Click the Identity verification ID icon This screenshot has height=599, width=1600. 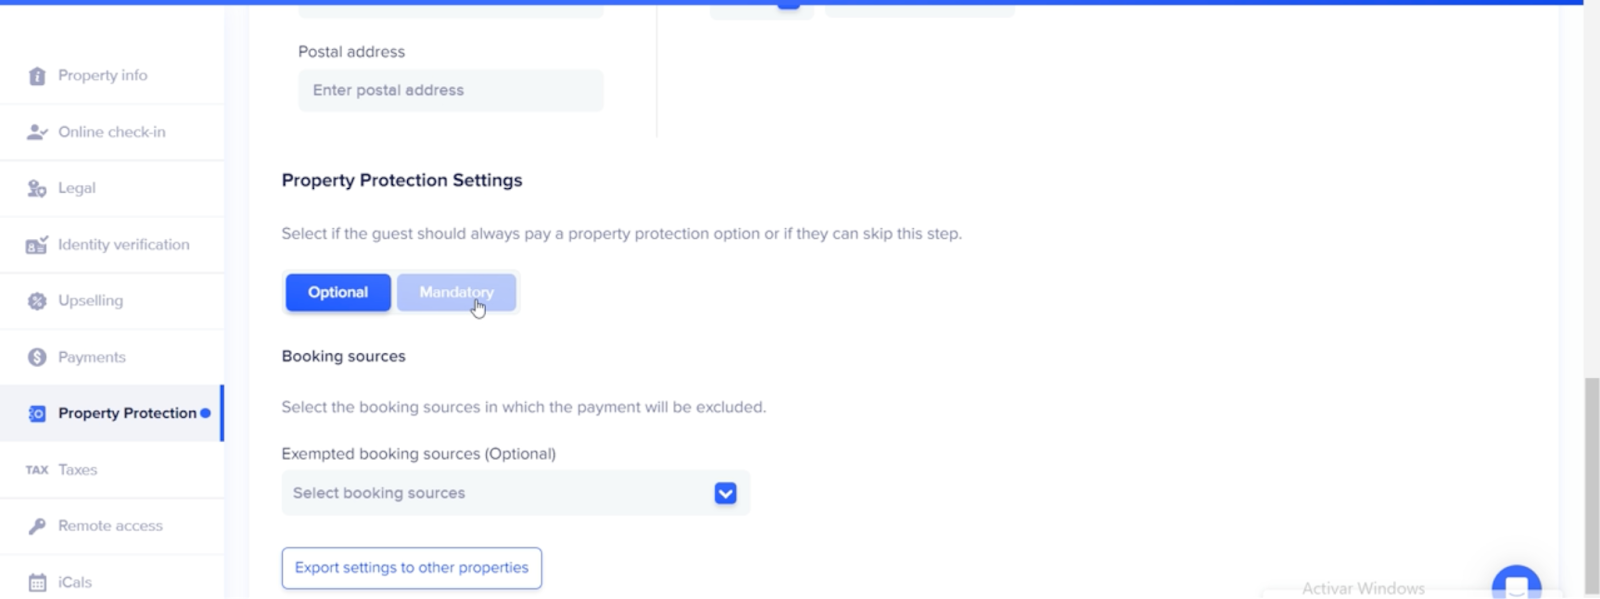[x=37, y=245]
